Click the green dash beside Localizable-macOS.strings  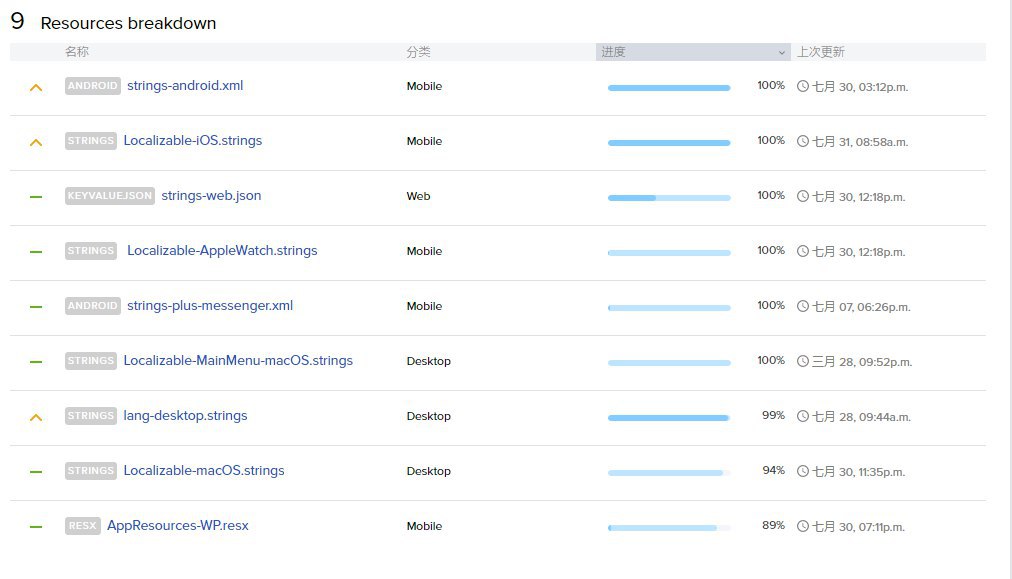36,472
